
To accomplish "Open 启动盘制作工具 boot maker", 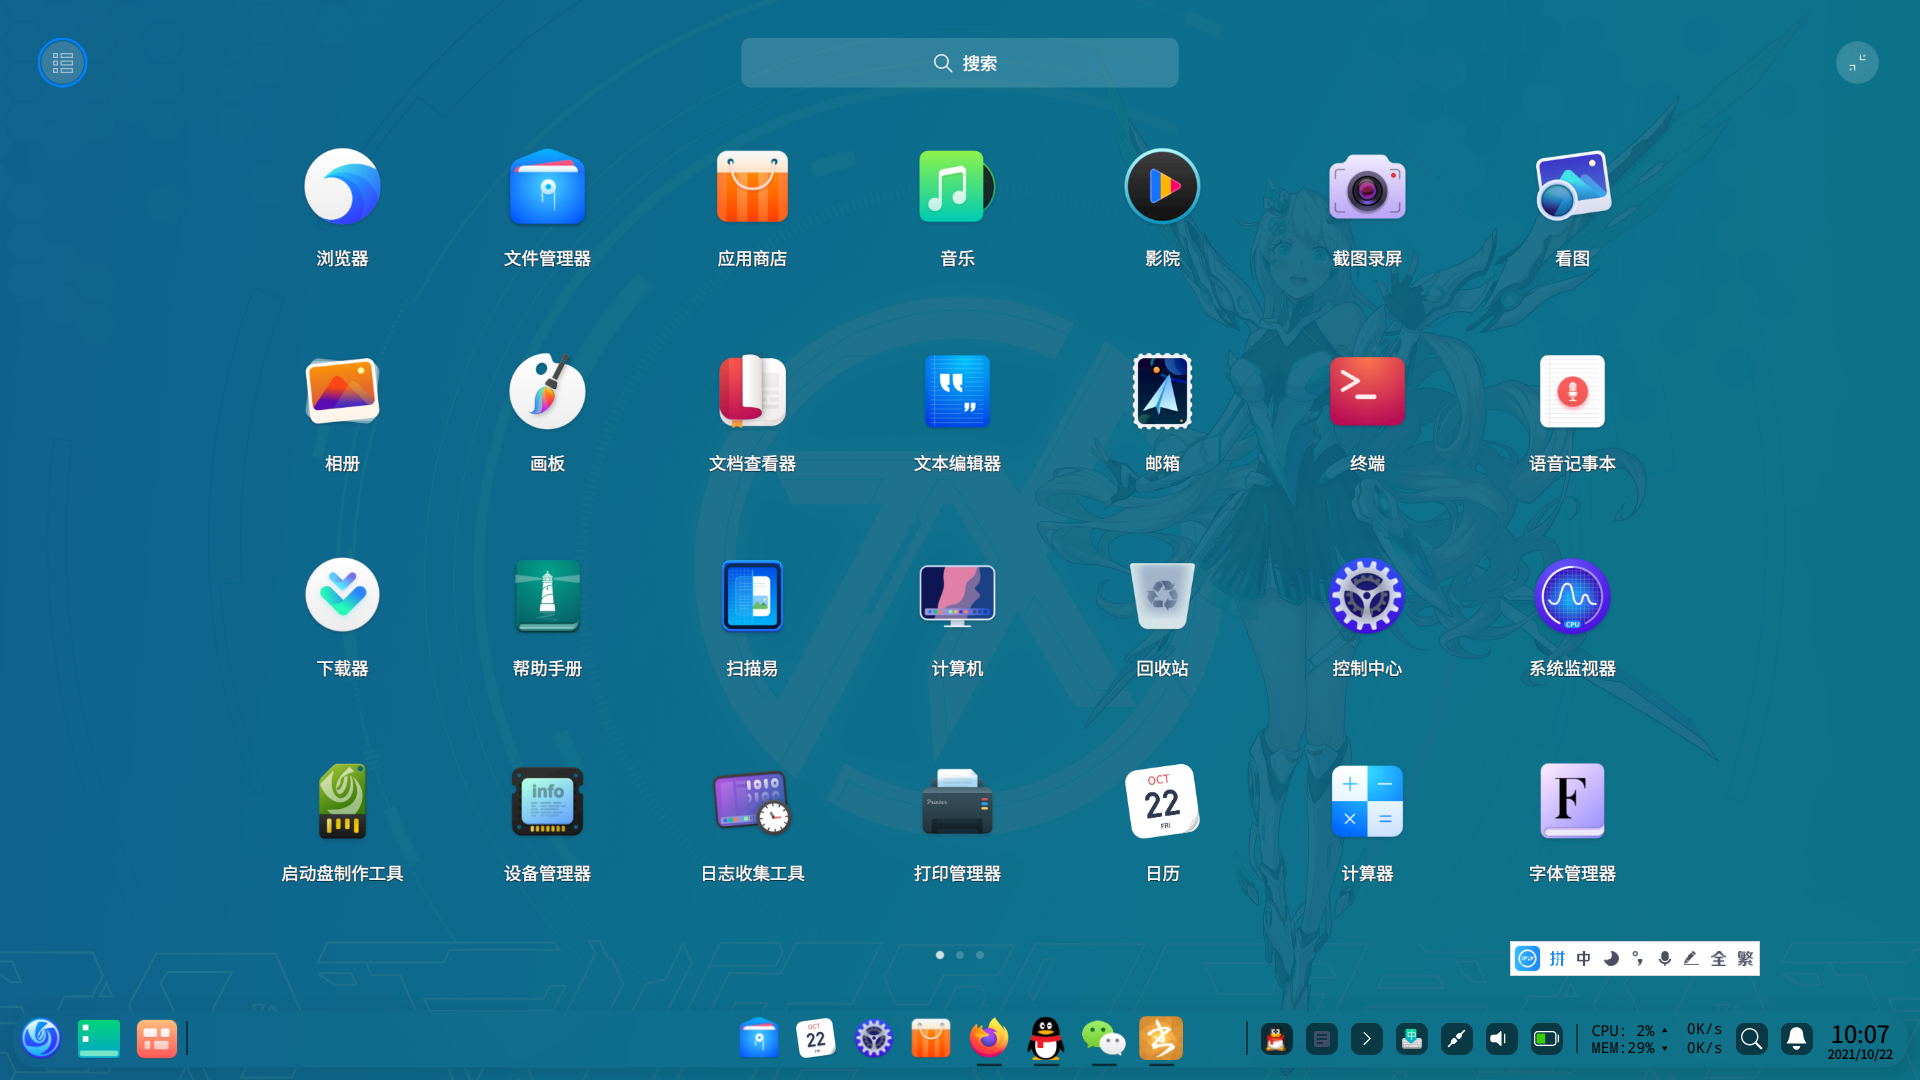I will [x=342, y=802].
